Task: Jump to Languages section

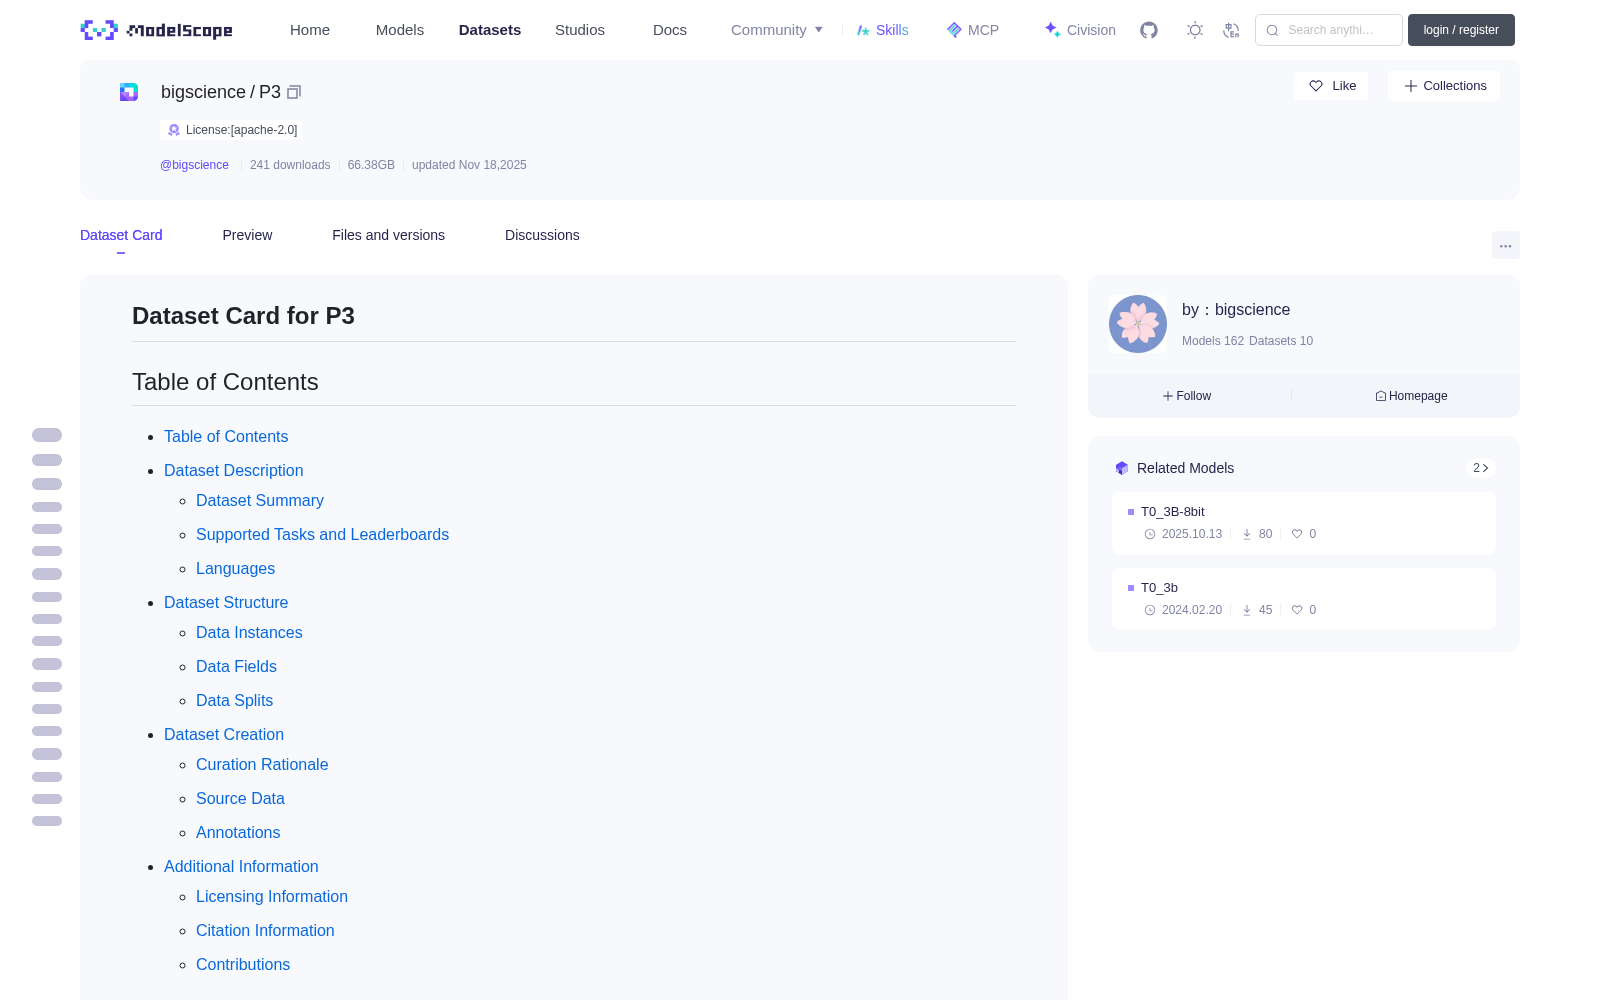Action: (x=235, y=568)
